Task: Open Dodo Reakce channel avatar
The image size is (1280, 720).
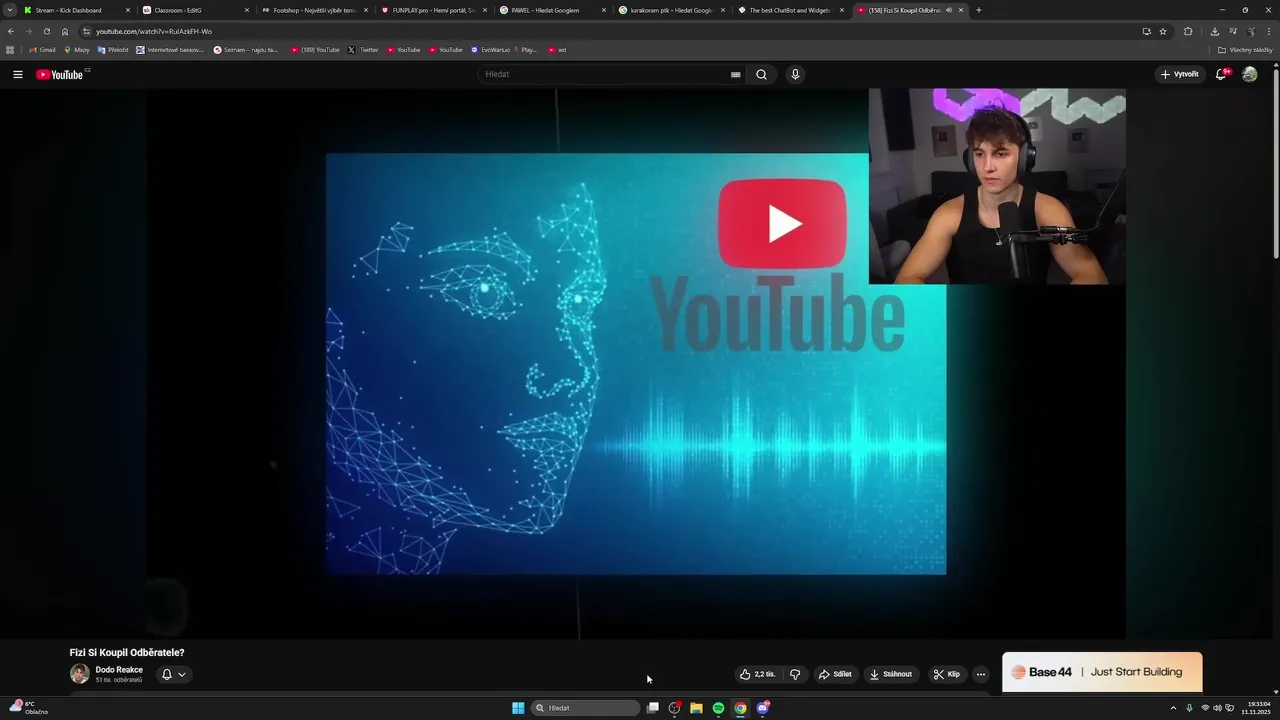Action: pyautogui.click(x=79, y=674)
